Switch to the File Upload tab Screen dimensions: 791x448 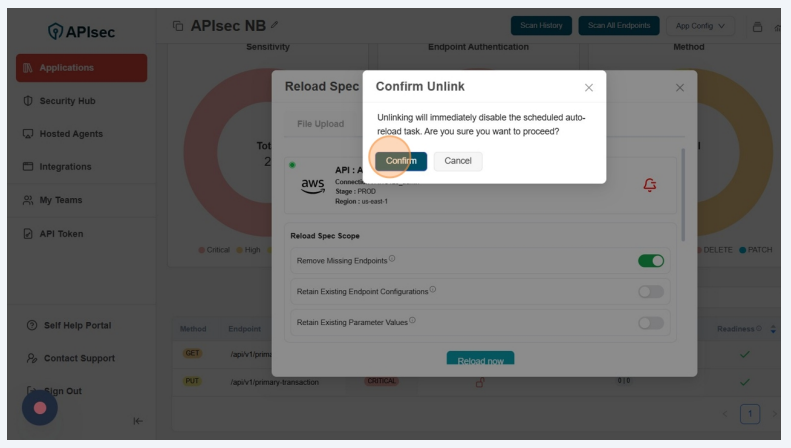[320, 124]
